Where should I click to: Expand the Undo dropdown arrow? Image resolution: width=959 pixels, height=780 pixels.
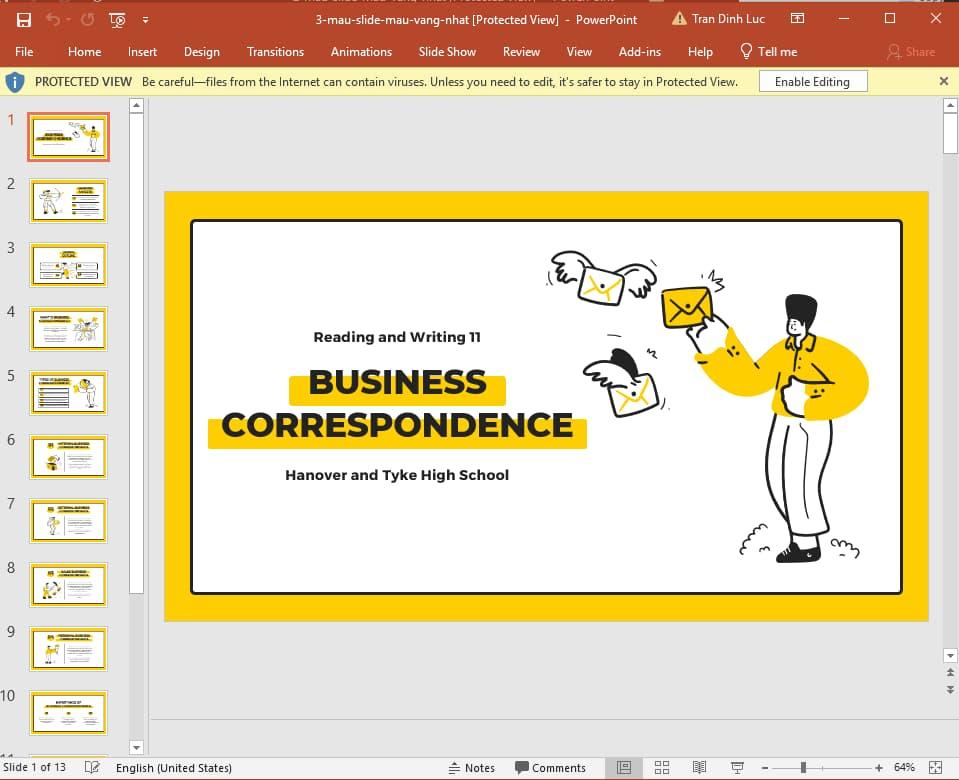click(x=68, y=19)
